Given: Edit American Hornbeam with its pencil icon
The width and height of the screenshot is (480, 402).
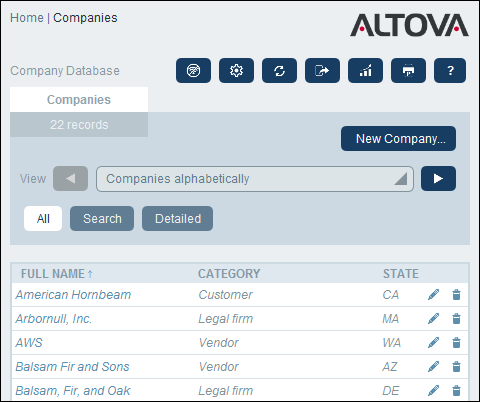Looking at the screenshot, I should pos(433,295).
